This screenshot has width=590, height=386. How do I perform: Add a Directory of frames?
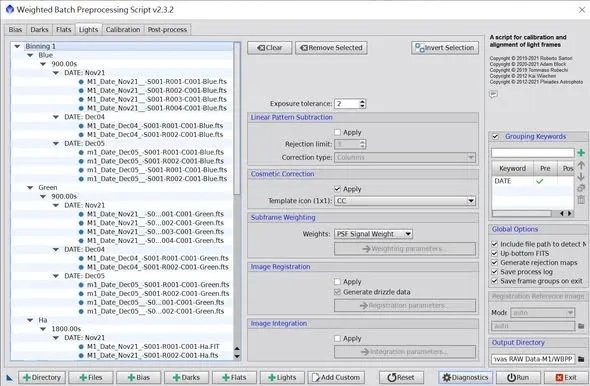coord(42,377)
